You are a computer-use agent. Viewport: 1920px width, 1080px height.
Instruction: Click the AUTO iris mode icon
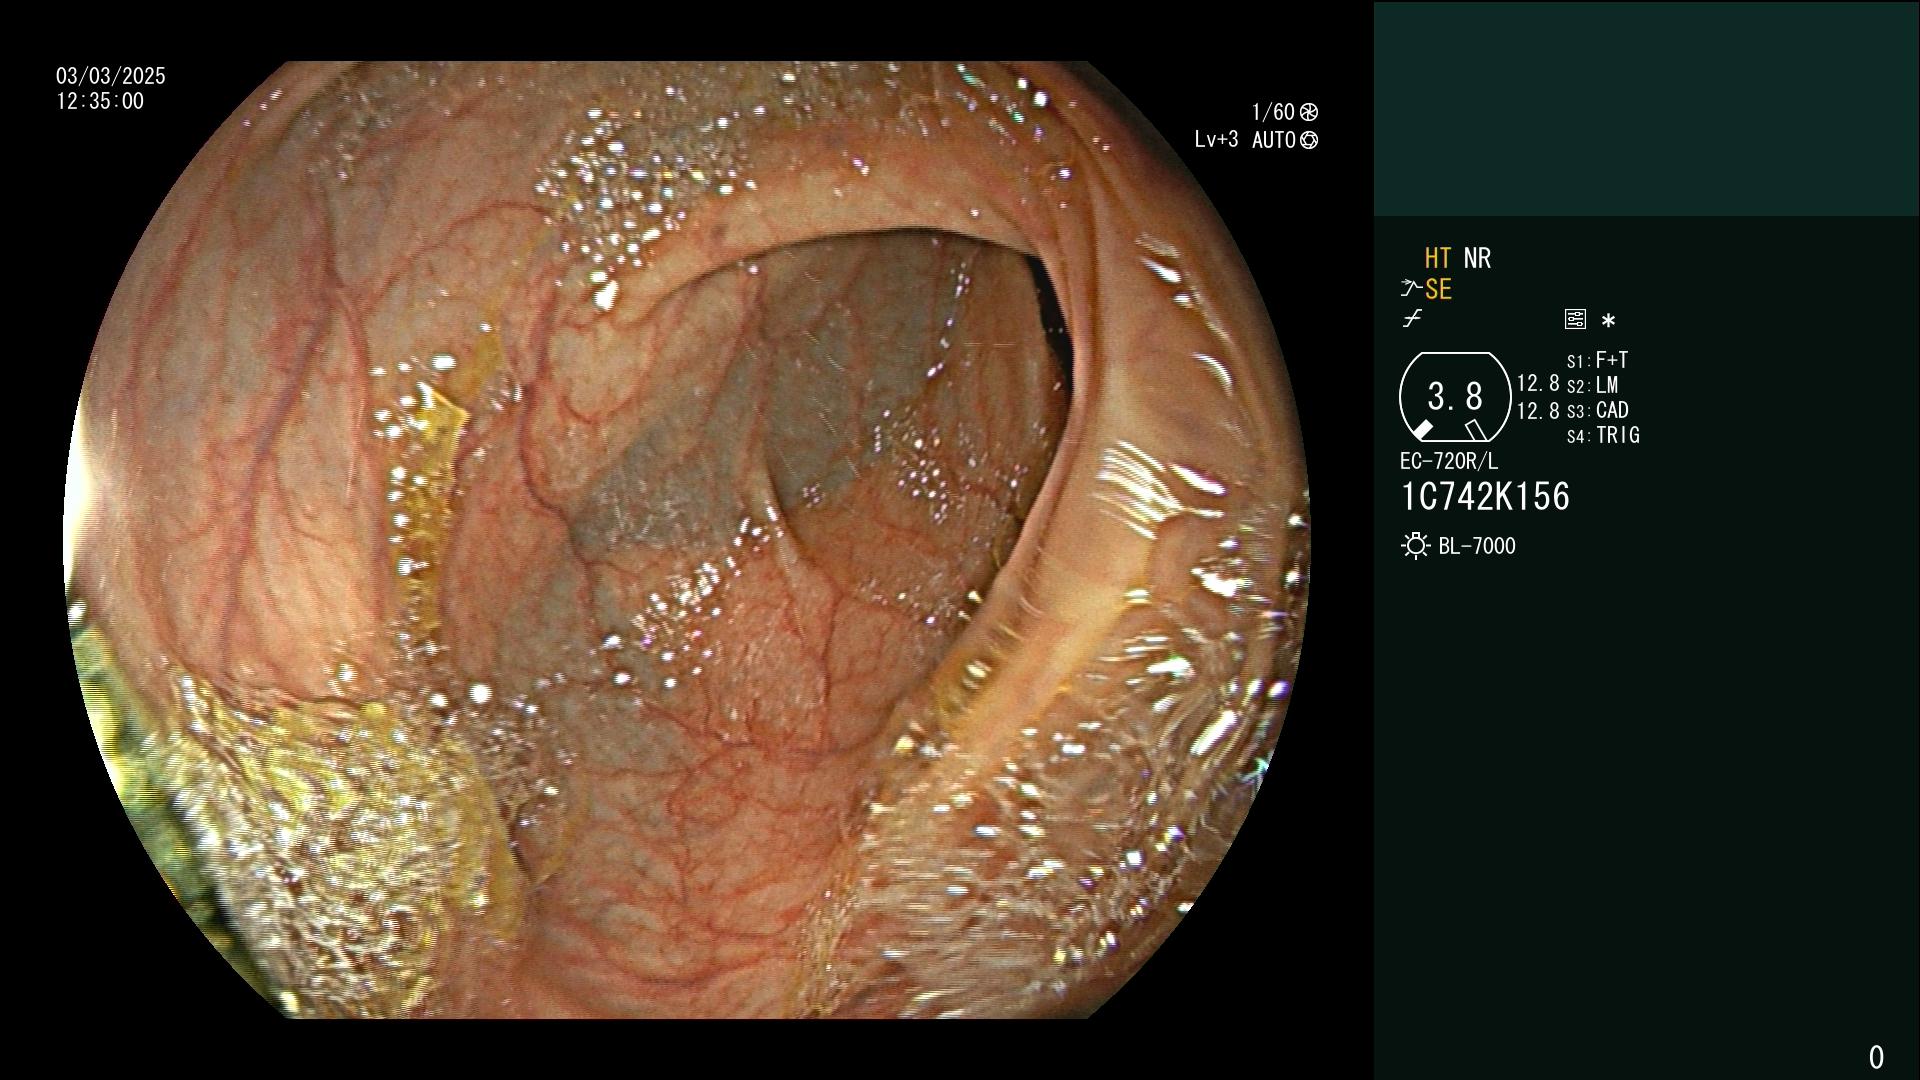pos(1309,141)
